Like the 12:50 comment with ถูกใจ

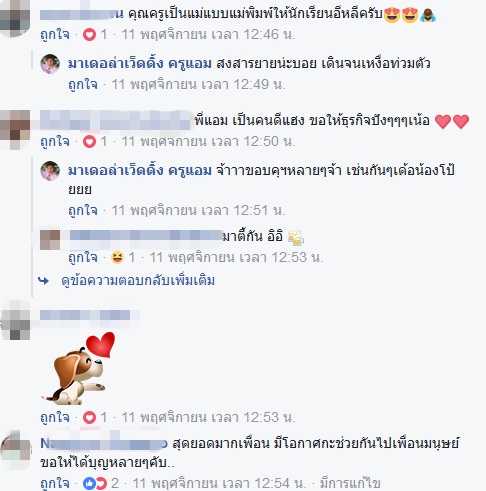coord(55,142)
